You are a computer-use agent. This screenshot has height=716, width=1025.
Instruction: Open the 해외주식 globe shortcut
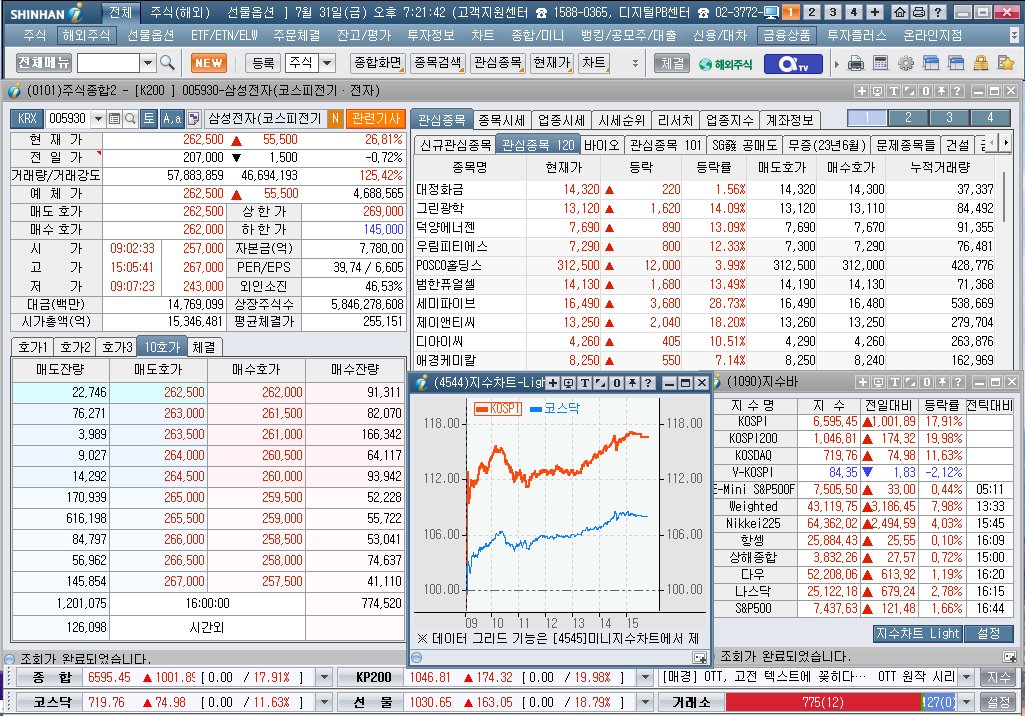click(725, 64)
